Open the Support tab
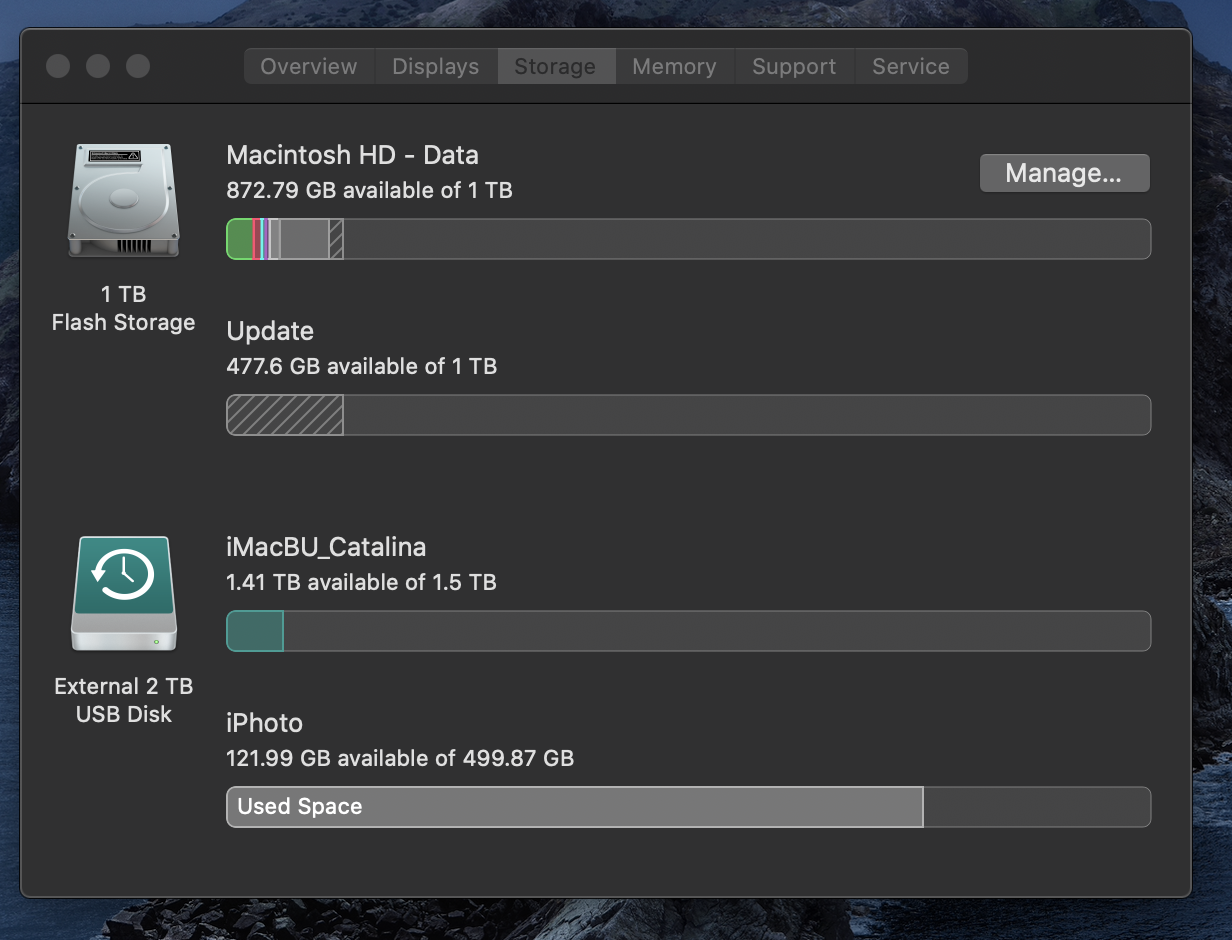This screenshot has height=940, width=1232. coord(794,66)
